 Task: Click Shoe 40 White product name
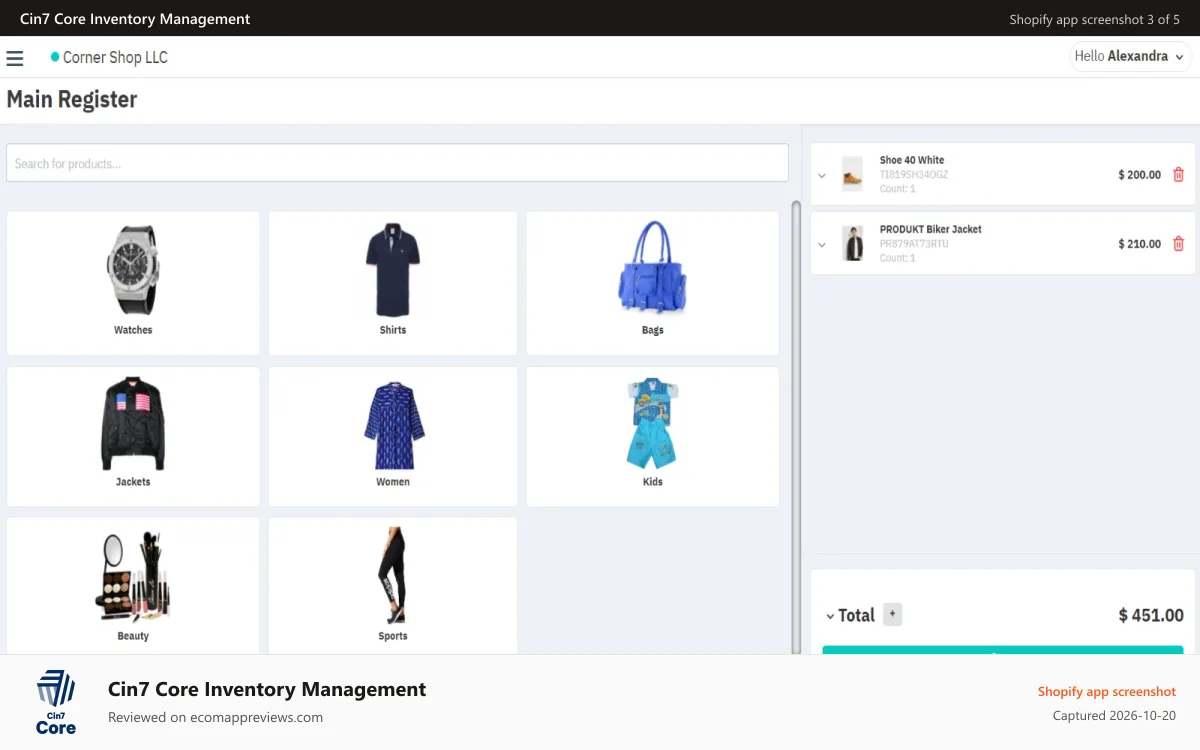(x=912, y=160)
